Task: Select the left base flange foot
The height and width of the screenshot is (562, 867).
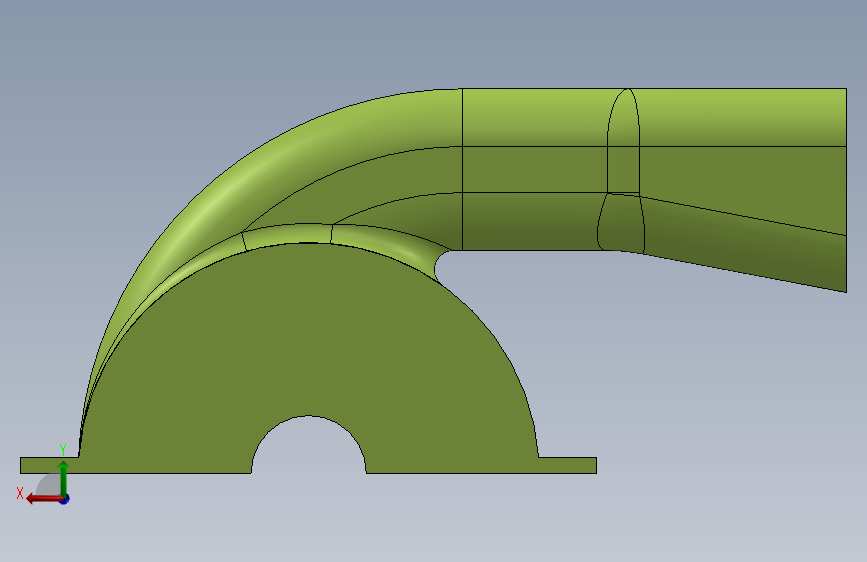Action: pos(50,465)
